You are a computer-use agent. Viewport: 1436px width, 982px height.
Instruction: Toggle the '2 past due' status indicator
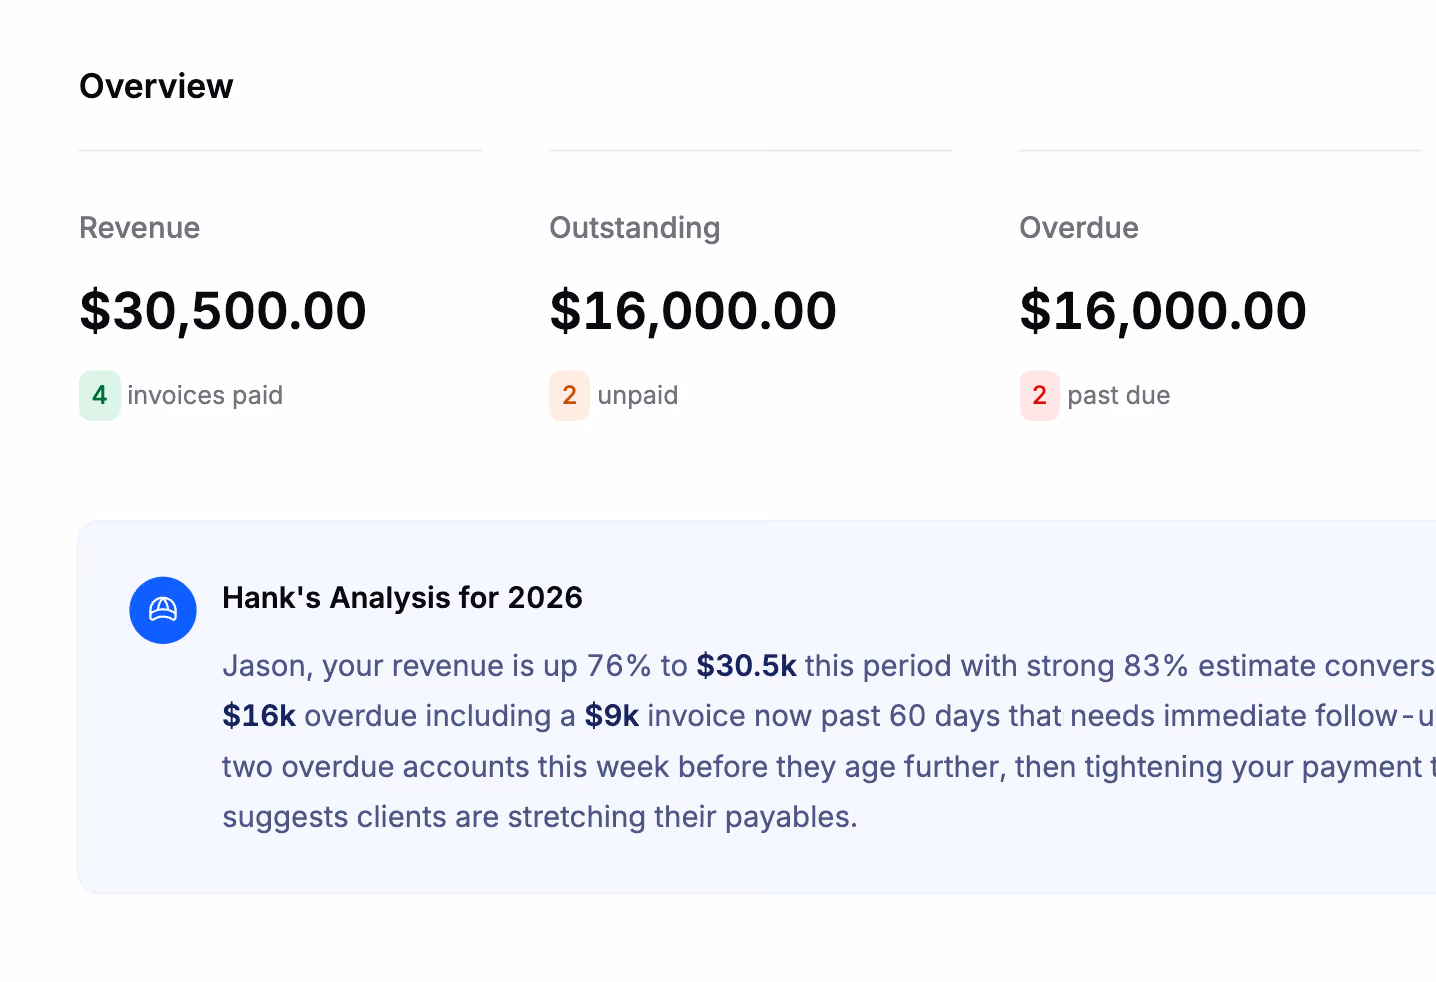point(1095,395)
